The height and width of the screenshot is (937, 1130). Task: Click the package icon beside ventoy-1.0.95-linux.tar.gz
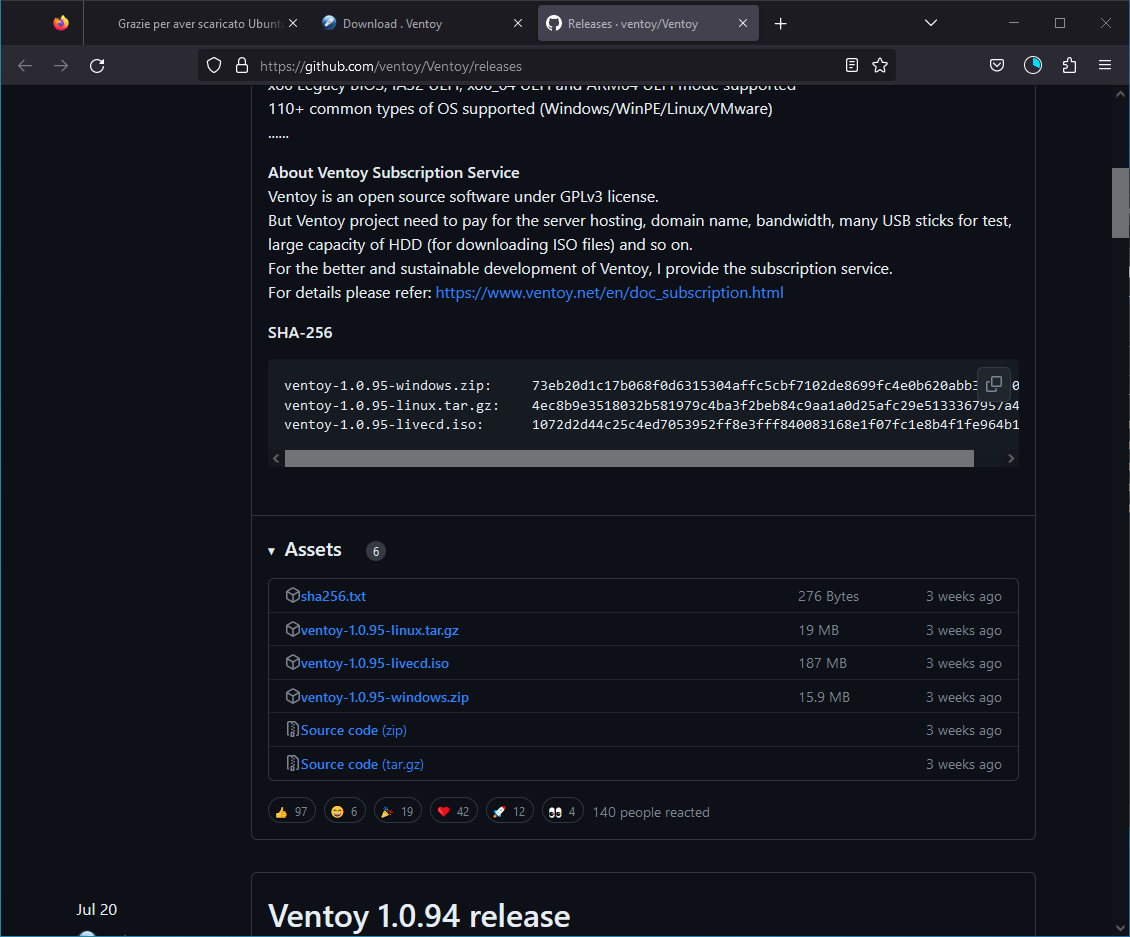click(293, 629)
